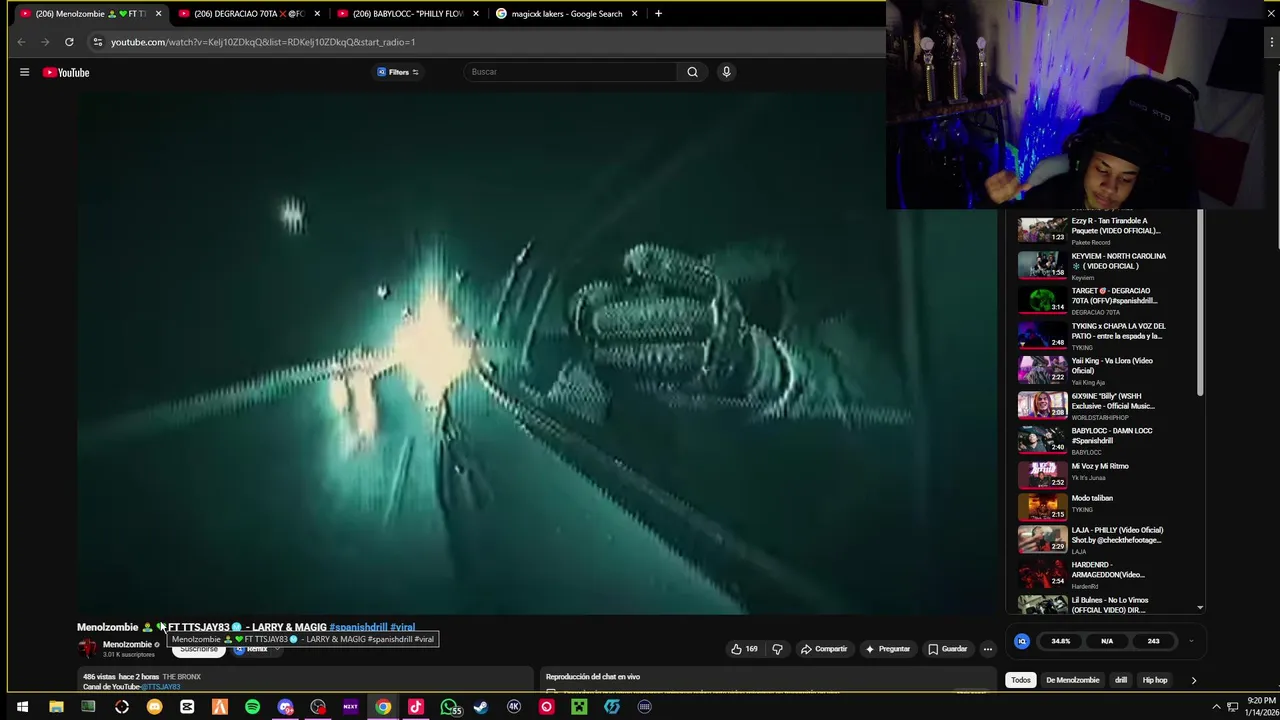The height and width of the screenshot is (720, 1280).
Task: Expand the IQ stats bar chevron
Action: (x=1191, y=641)
